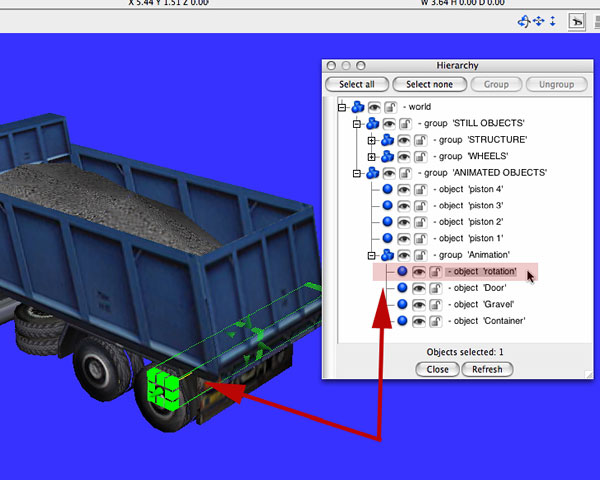The width and height of the screenshot is (600, 480).
Task: Toggle the hierarchy view toolbar button
Action: 577,21
